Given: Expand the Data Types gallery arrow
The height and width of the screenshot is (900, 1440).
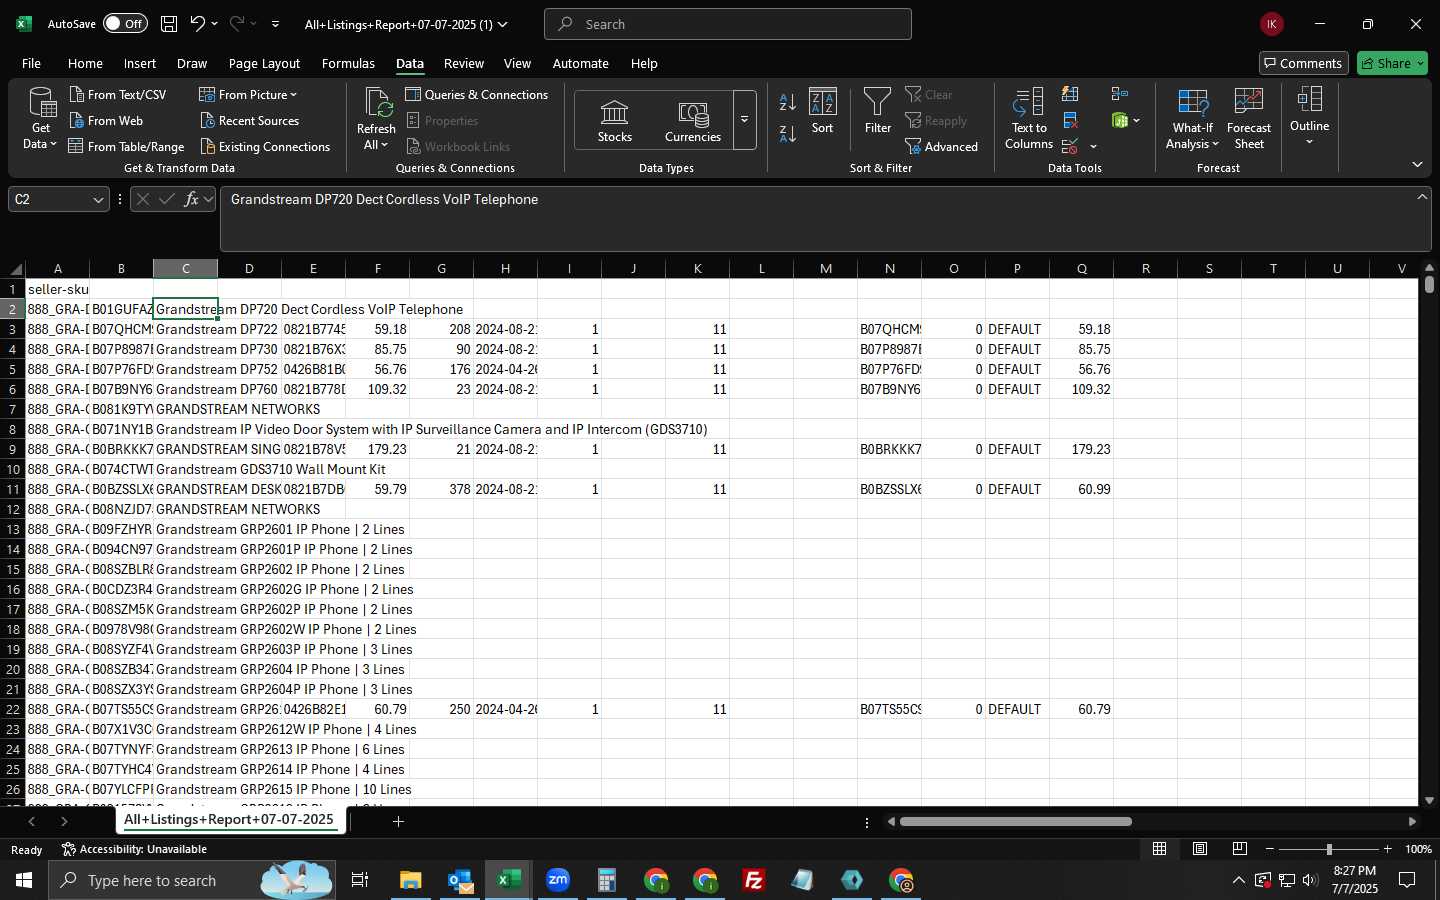Looking at the screenshot, I should 744,120.
